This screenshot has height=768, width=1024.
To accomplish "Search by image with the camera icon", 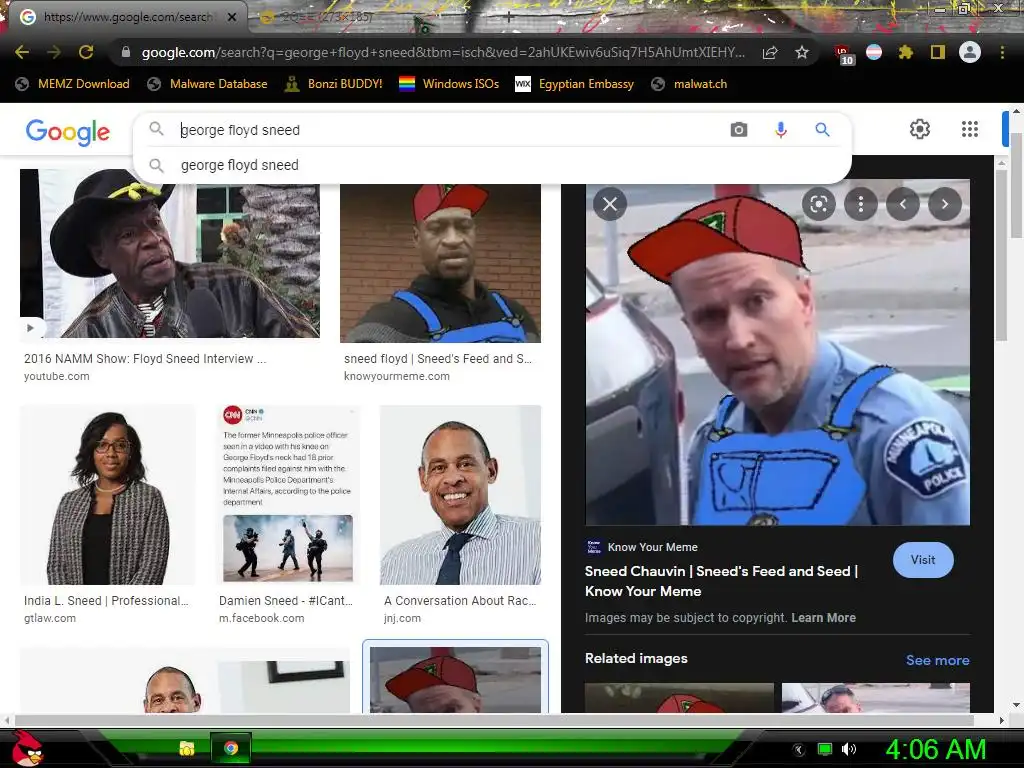I will [x=739, y=129].
